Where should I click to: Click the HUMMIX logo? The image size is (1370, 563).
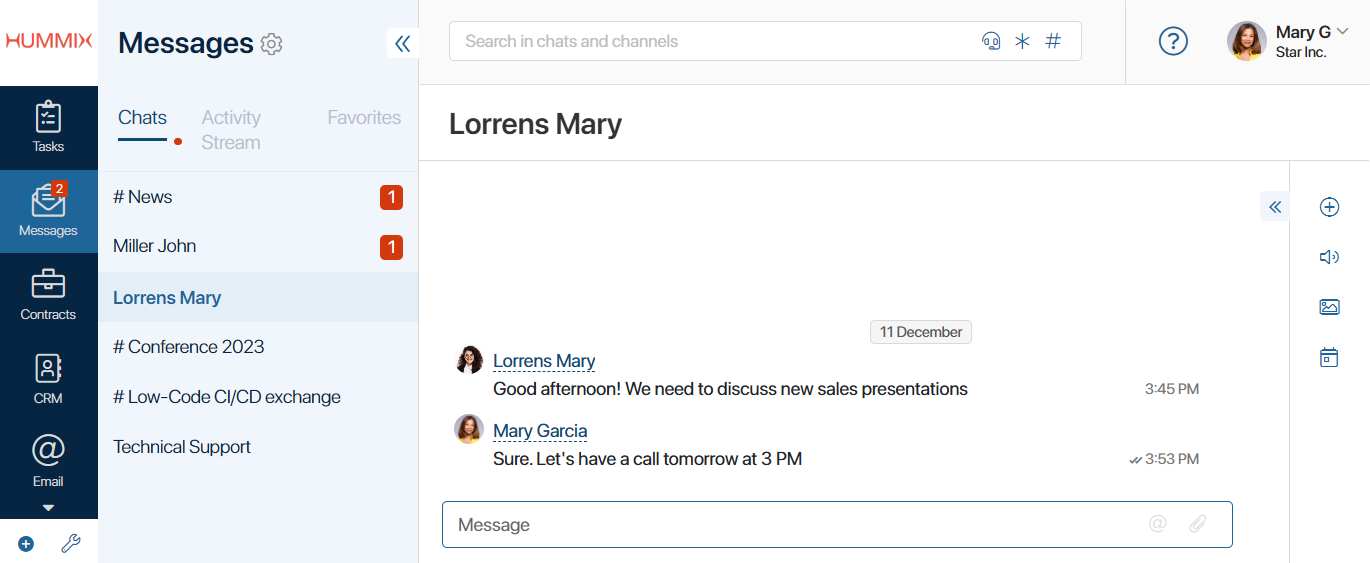[x=48, y=41]
